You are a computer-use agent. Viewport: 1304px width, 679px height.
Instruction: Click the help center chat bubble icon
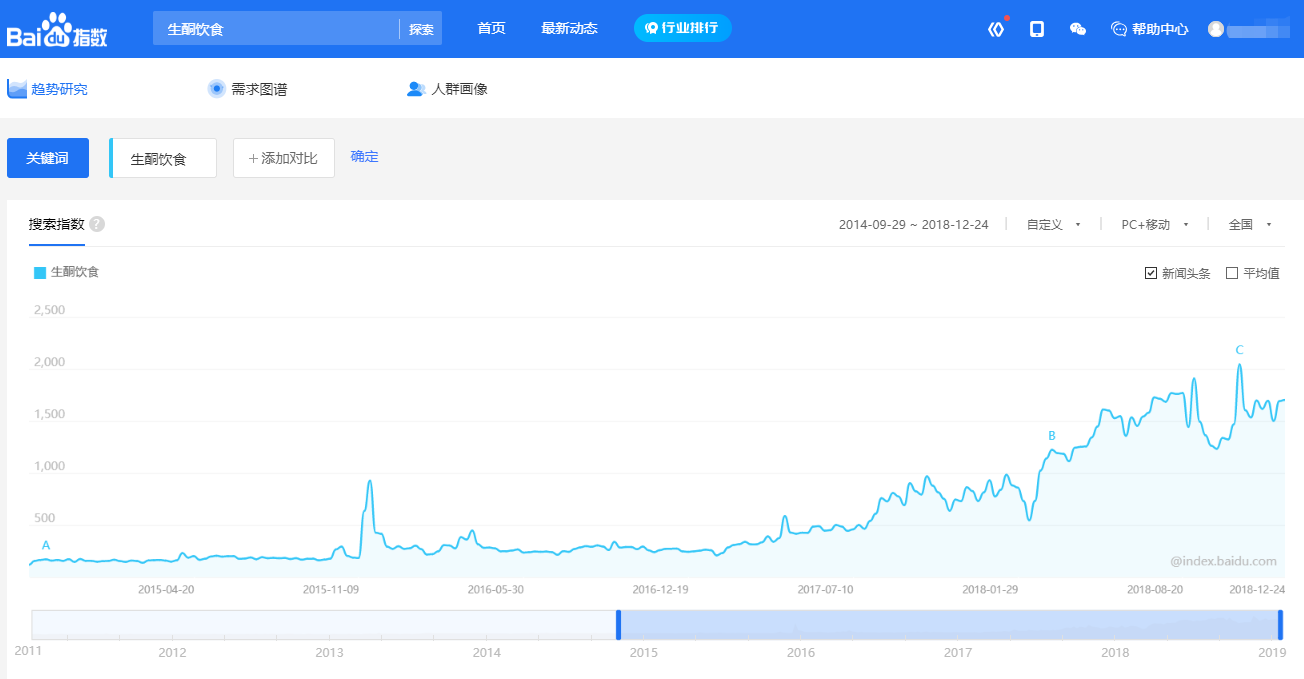1119,29
